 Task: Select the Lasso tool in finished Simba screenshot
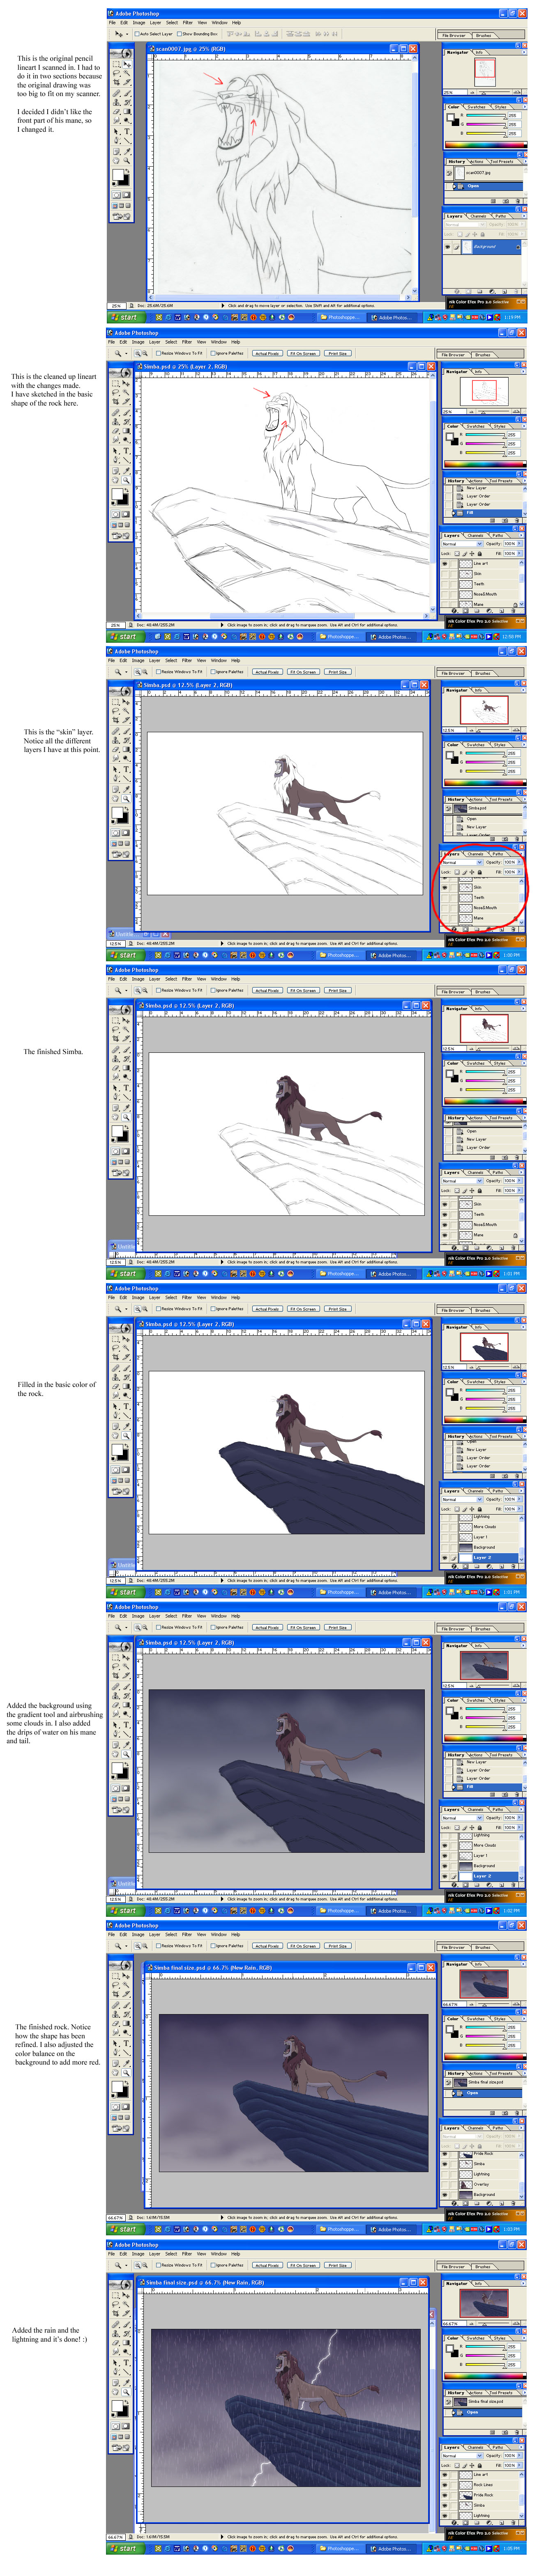[116, 1029]
